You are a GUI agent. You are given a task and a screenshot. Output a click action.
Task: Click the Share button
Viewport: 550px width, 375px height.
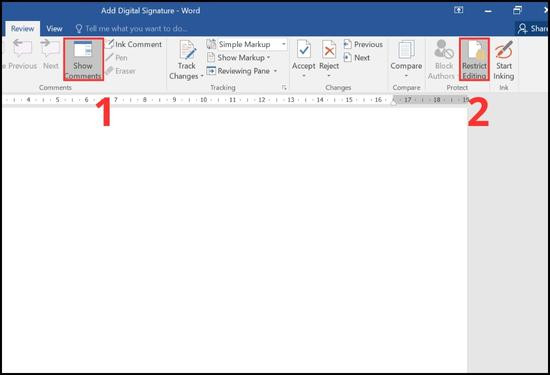[533, 29]
